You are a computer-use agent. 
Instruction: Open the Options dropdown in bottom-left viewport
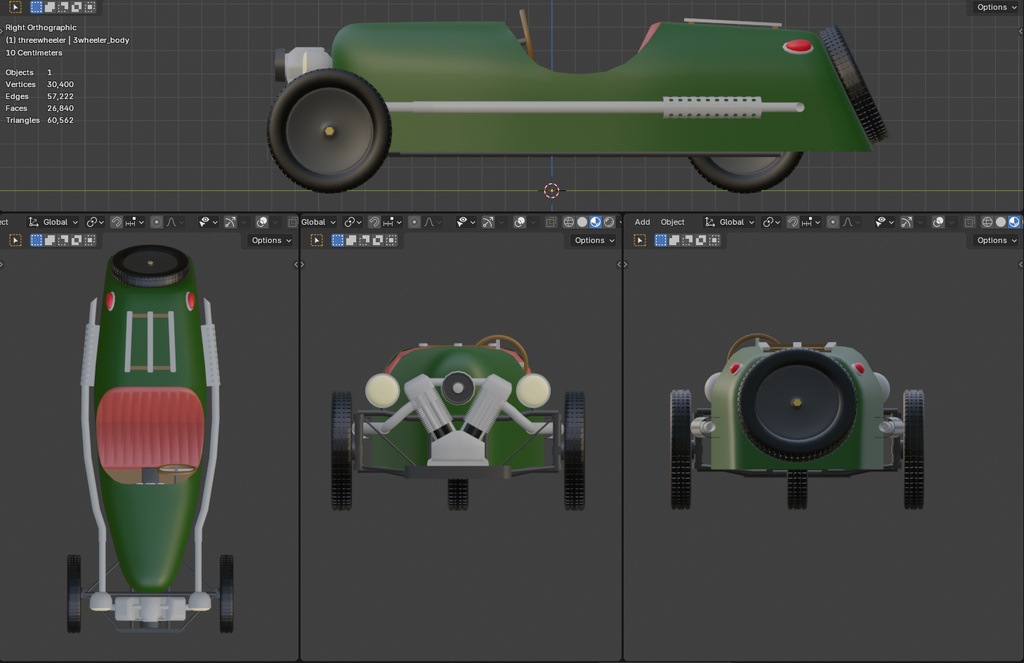point(271,240)
